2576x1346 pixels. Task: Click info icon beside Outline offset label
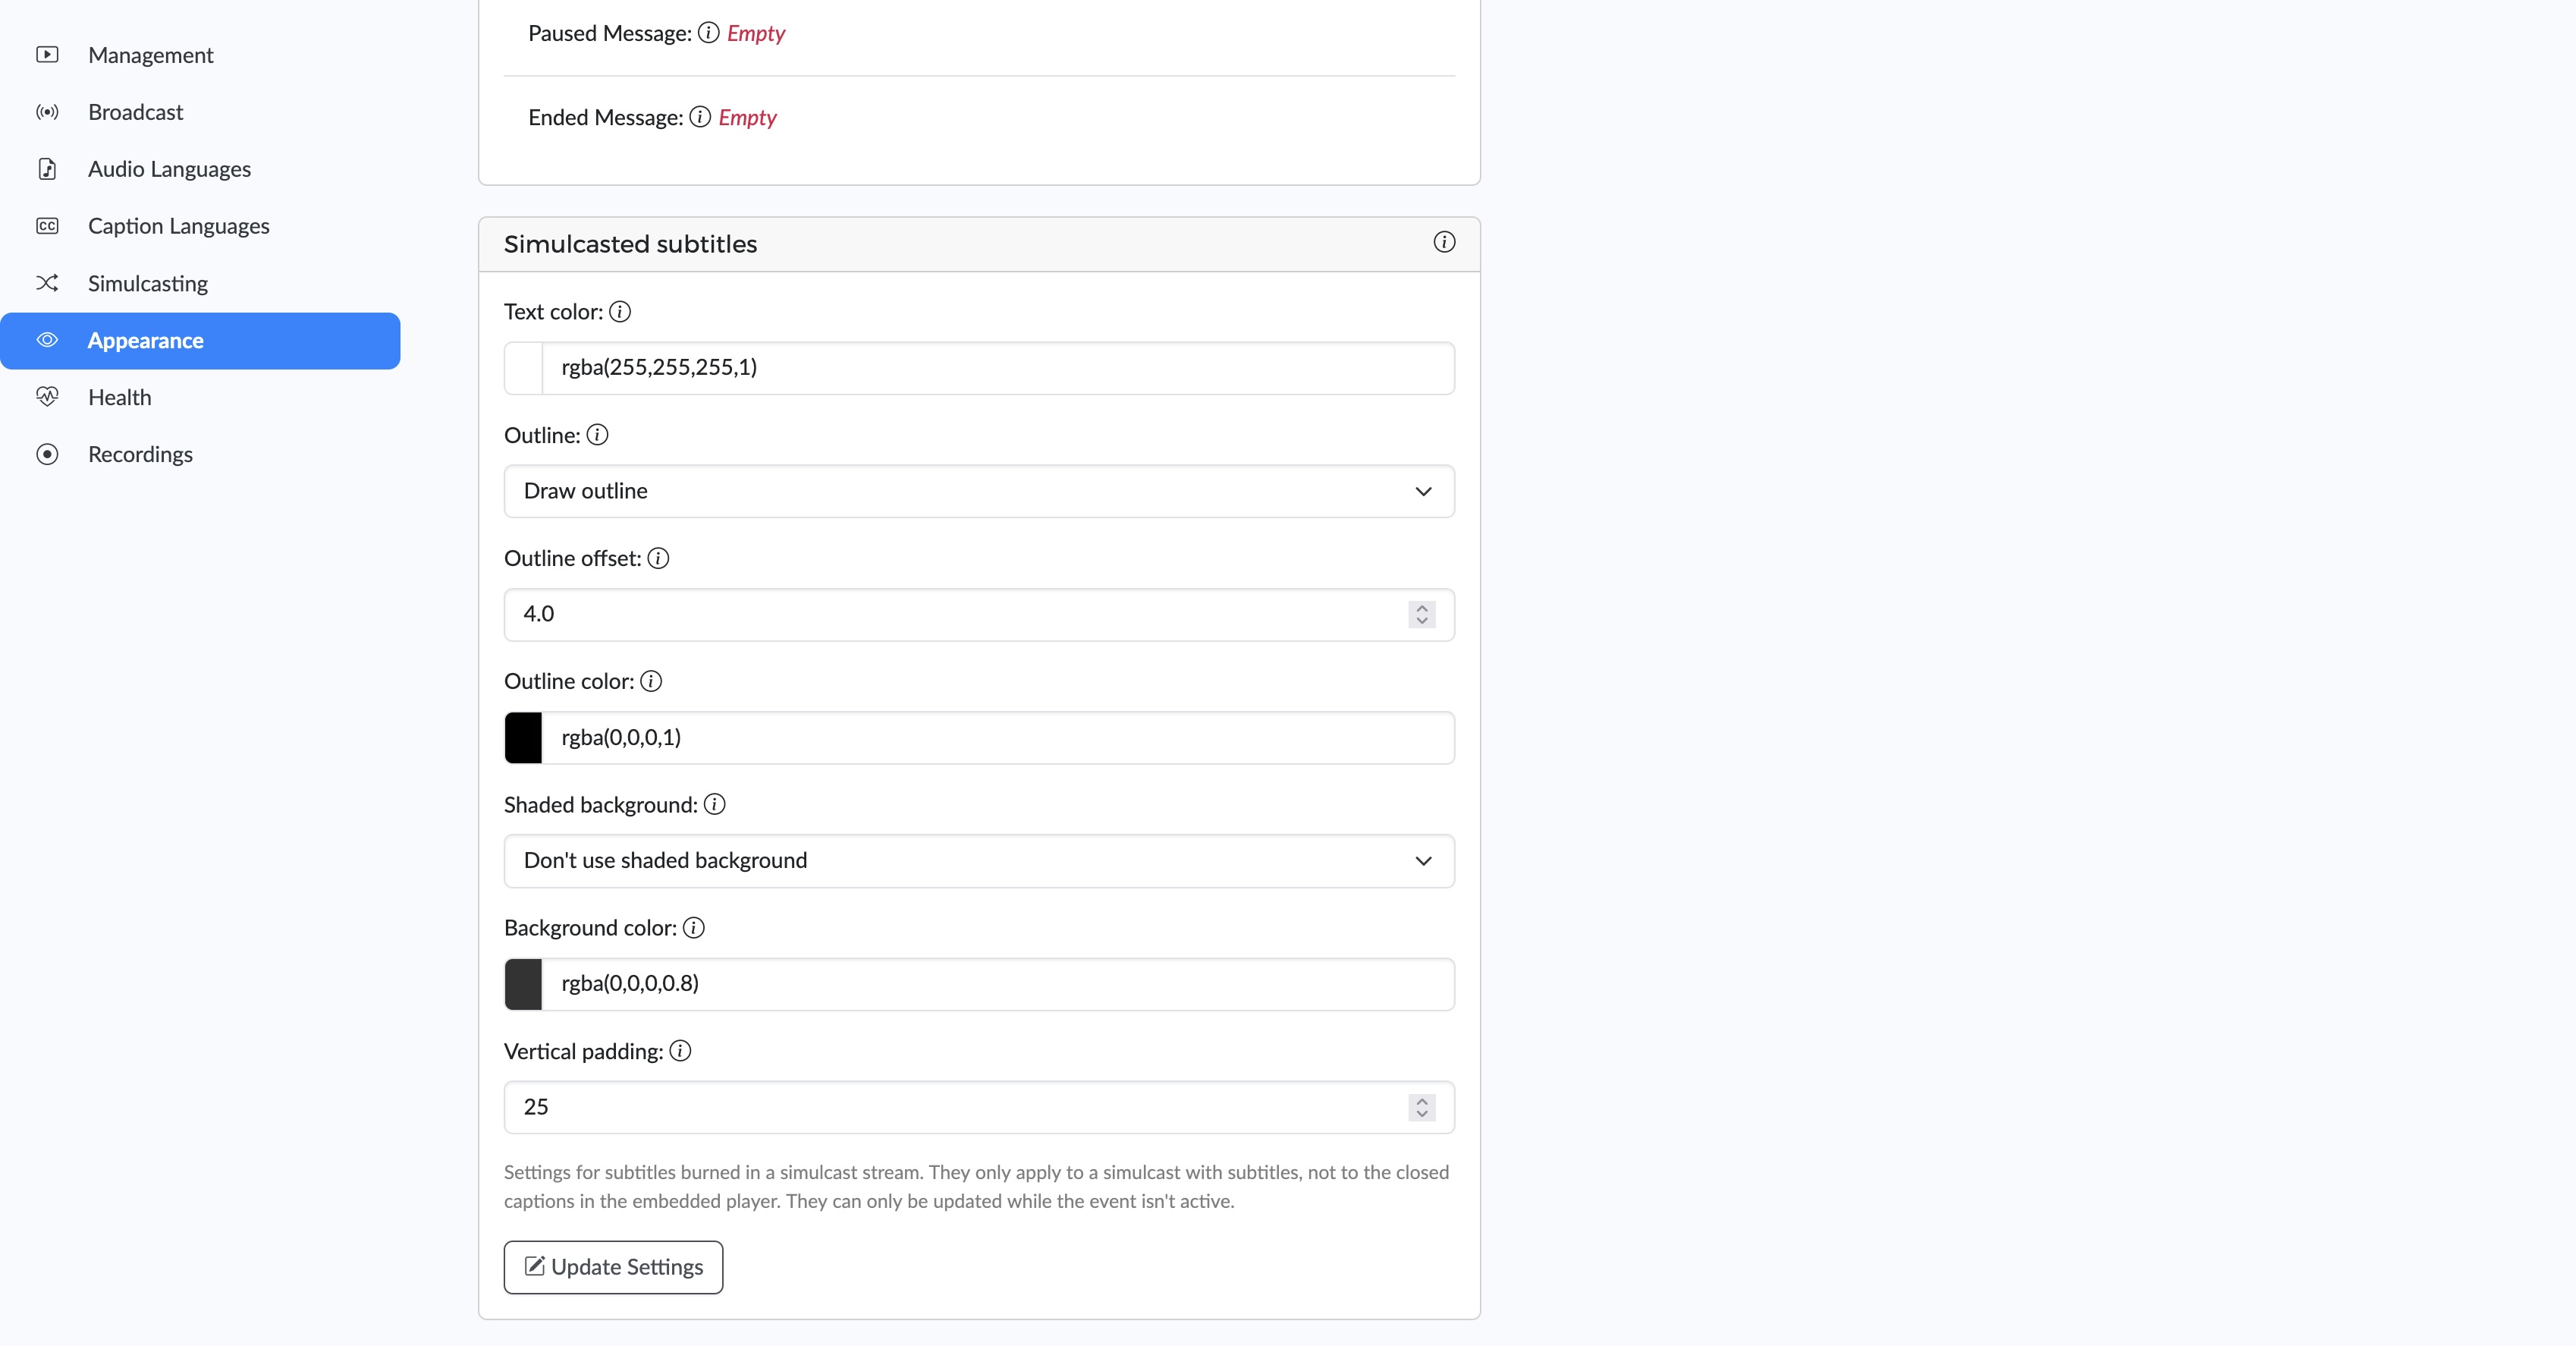coord(658,558)
